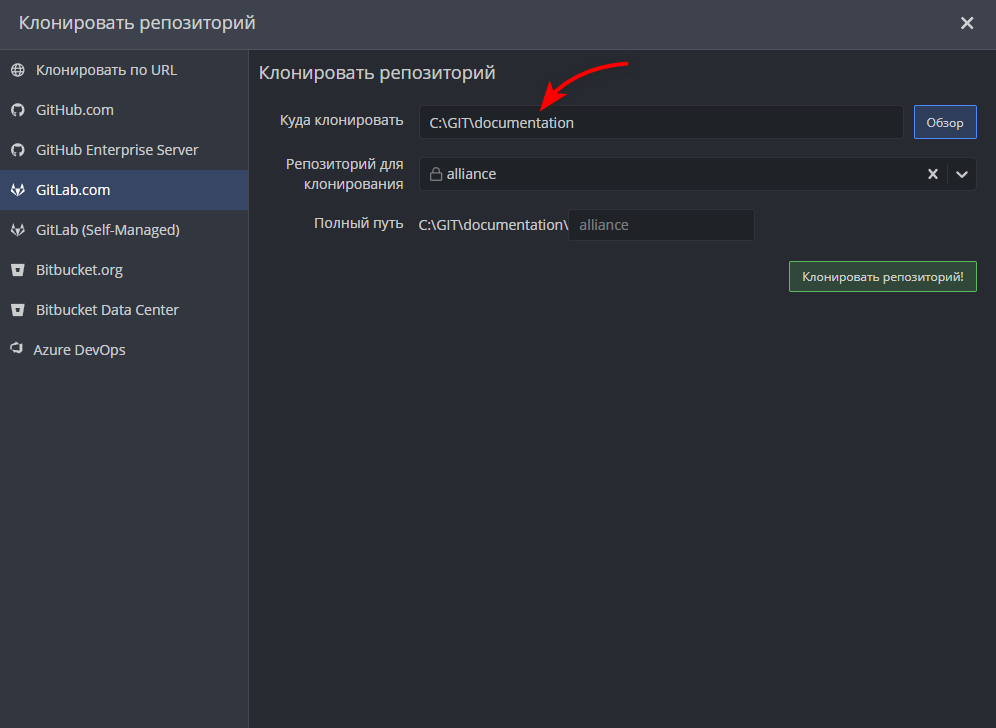Click the lock icon beside alliance
The width and height of the screenshot is (996, 728).
435,173
